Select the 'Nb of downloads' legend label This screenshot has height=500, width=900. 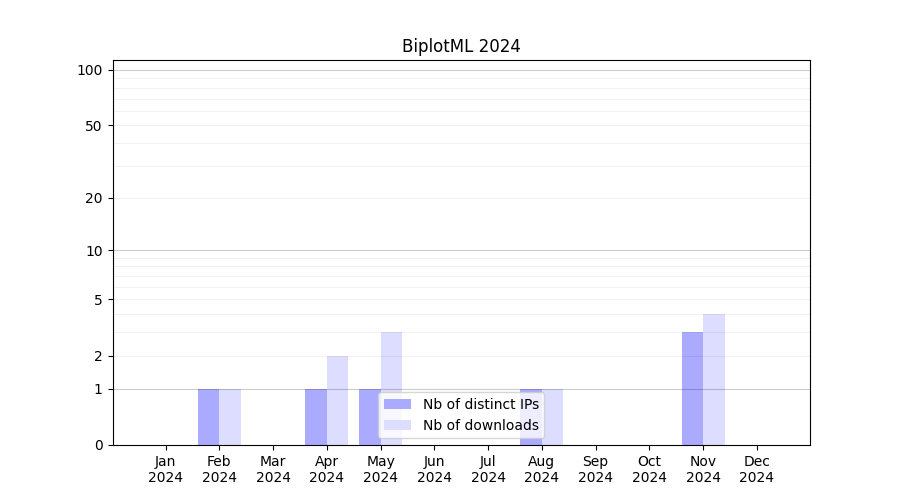(x=480, y=425)
